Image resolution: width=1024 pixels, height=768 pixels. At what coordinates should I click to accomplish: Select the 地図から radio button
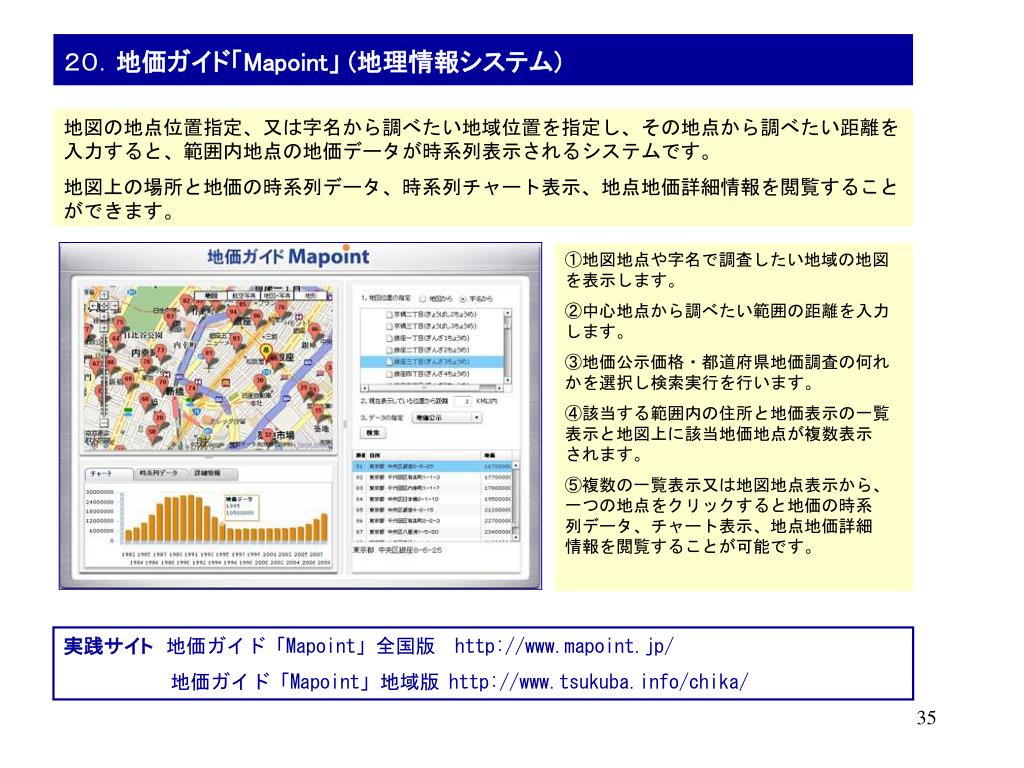pyautogui.click(x=423, y=299)
